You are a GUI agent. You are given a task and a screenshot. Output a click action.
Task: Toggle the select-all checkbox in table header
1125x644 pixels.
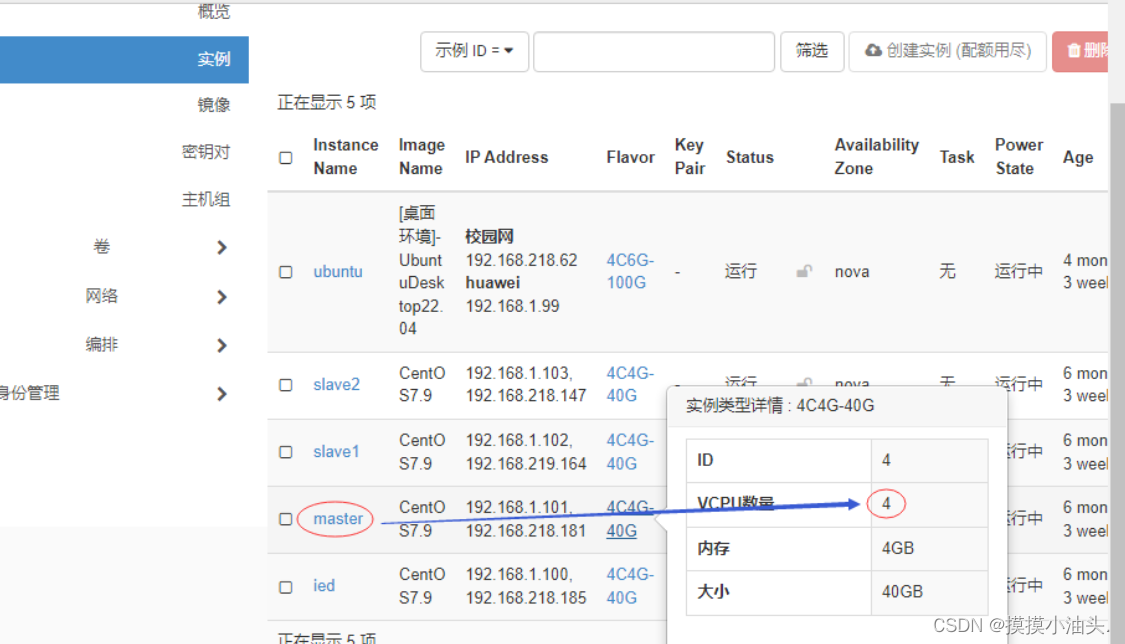pyautogui.click(x=285, y=157)
